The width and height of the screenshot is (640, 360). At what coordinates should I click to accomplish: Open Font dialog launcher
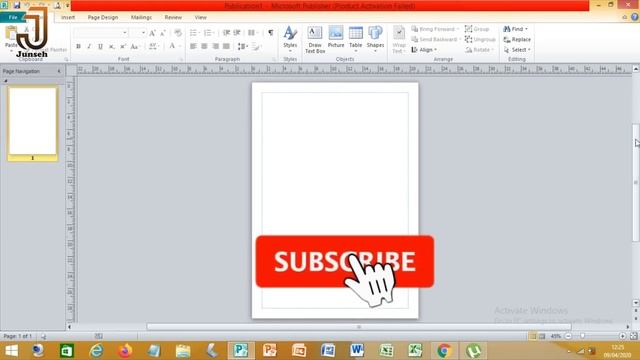pyautogui.click(x=181, y=60)
